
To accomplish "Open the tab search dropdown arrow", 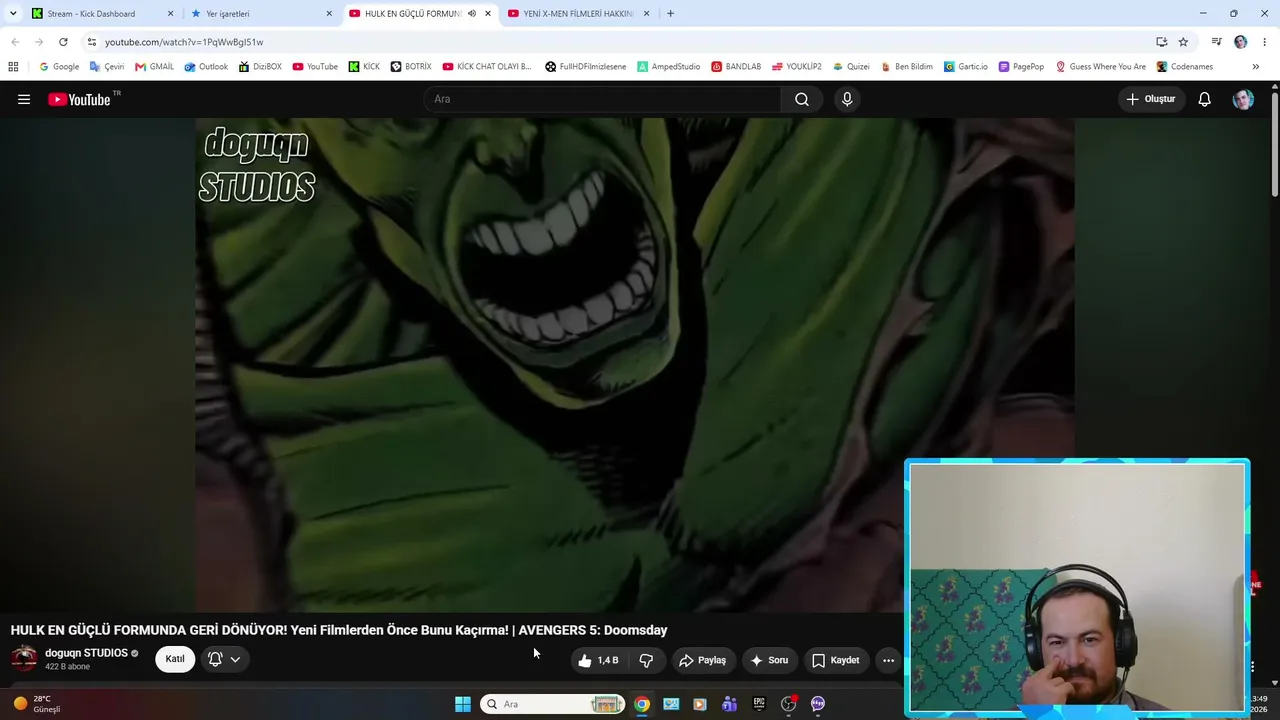I will [x=13, y=14].
